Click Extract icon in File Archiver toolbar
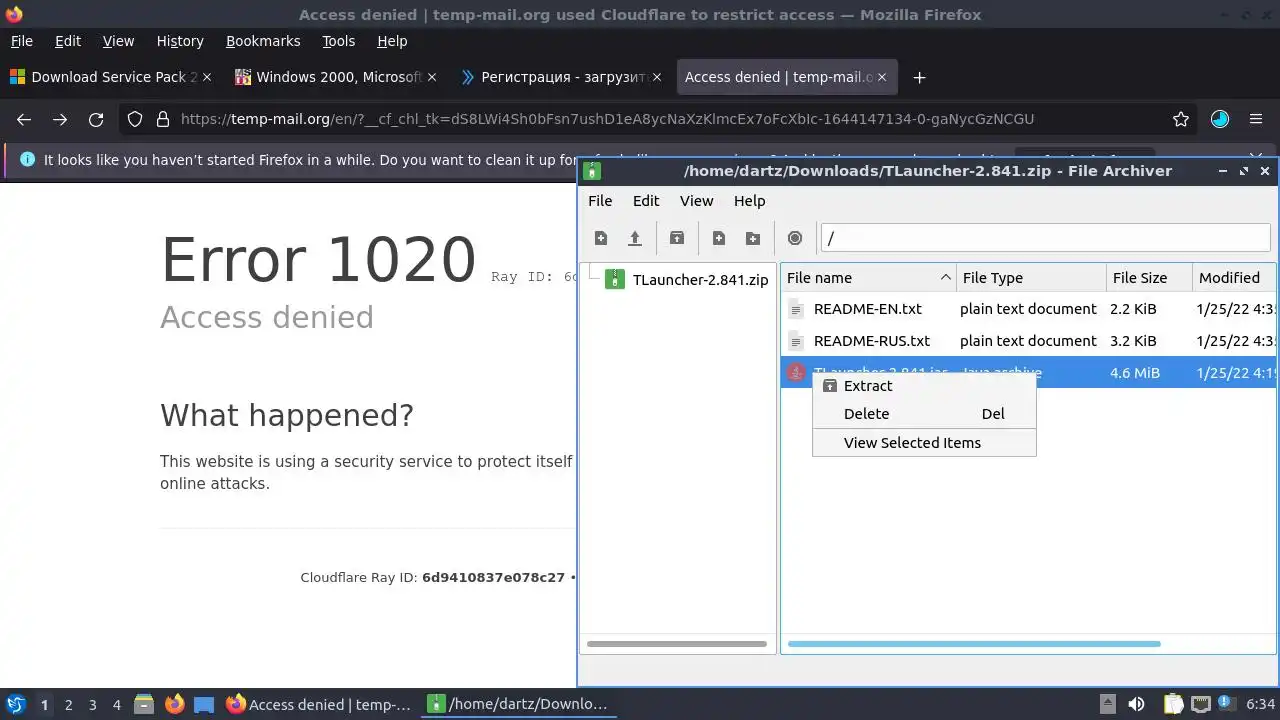The image size is (1280, 720). point(677,238)
